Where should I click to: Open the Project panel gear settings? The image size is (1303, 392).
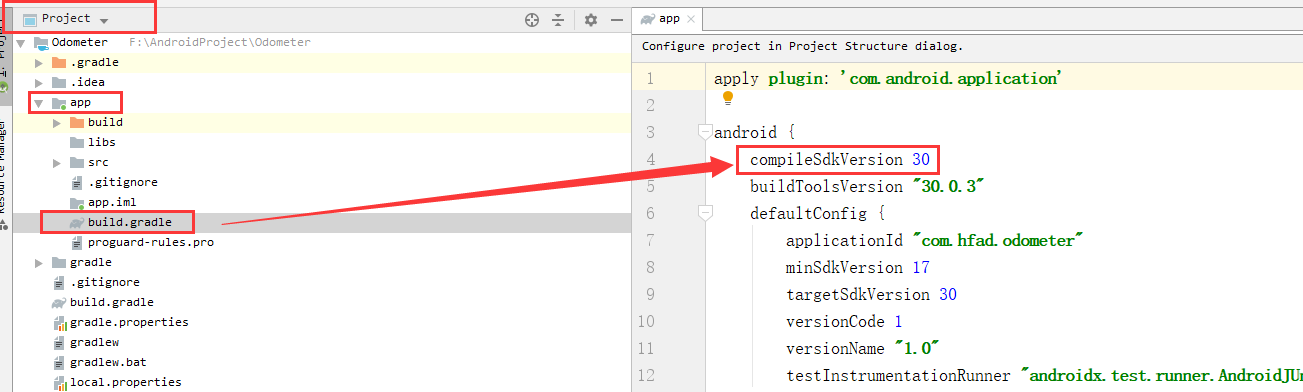pos(590,20)
